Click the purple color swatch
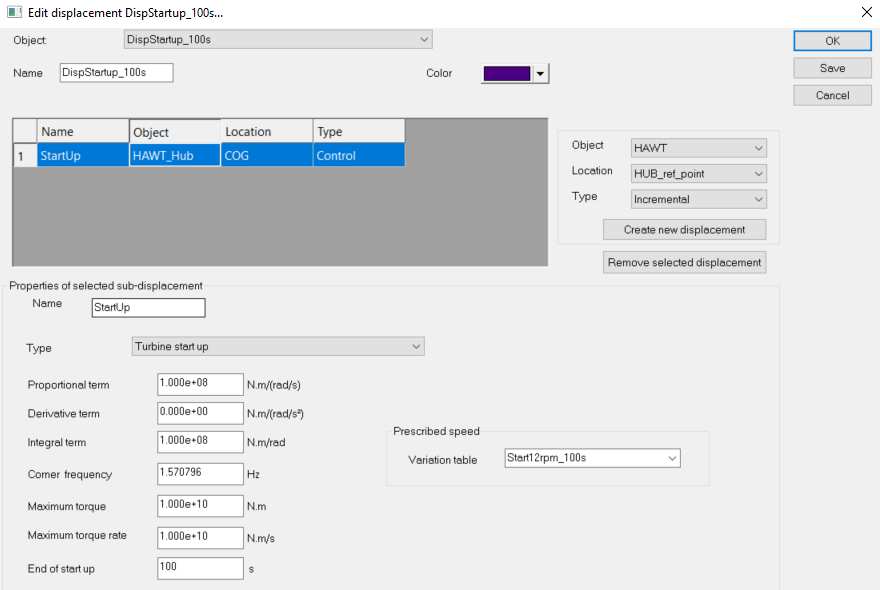880x590 pixels. pyautogui.click(x=507, y=74)
